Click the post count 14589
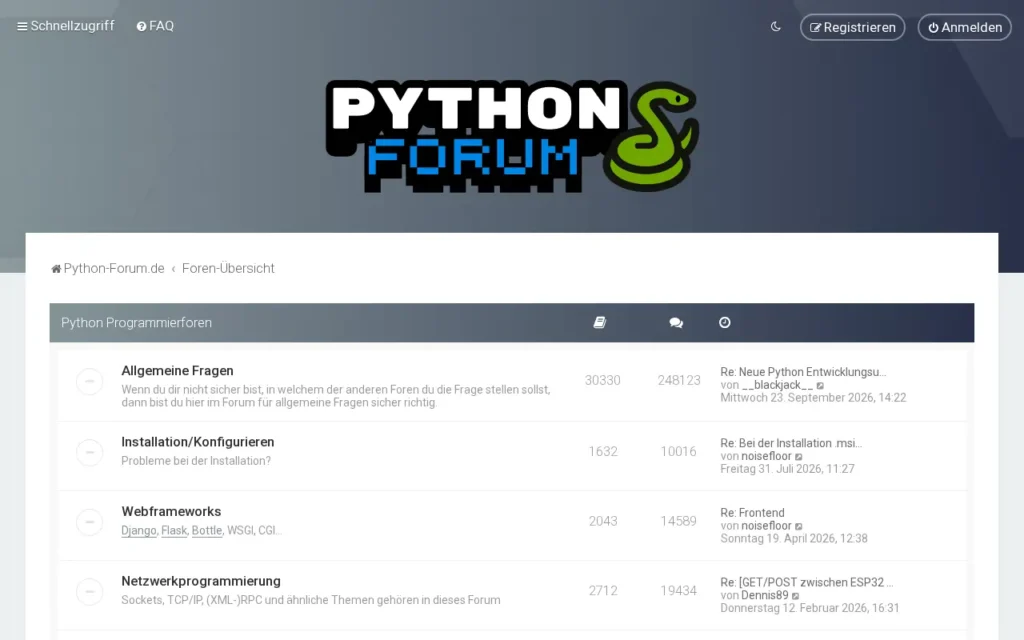 tap(679, 521)
